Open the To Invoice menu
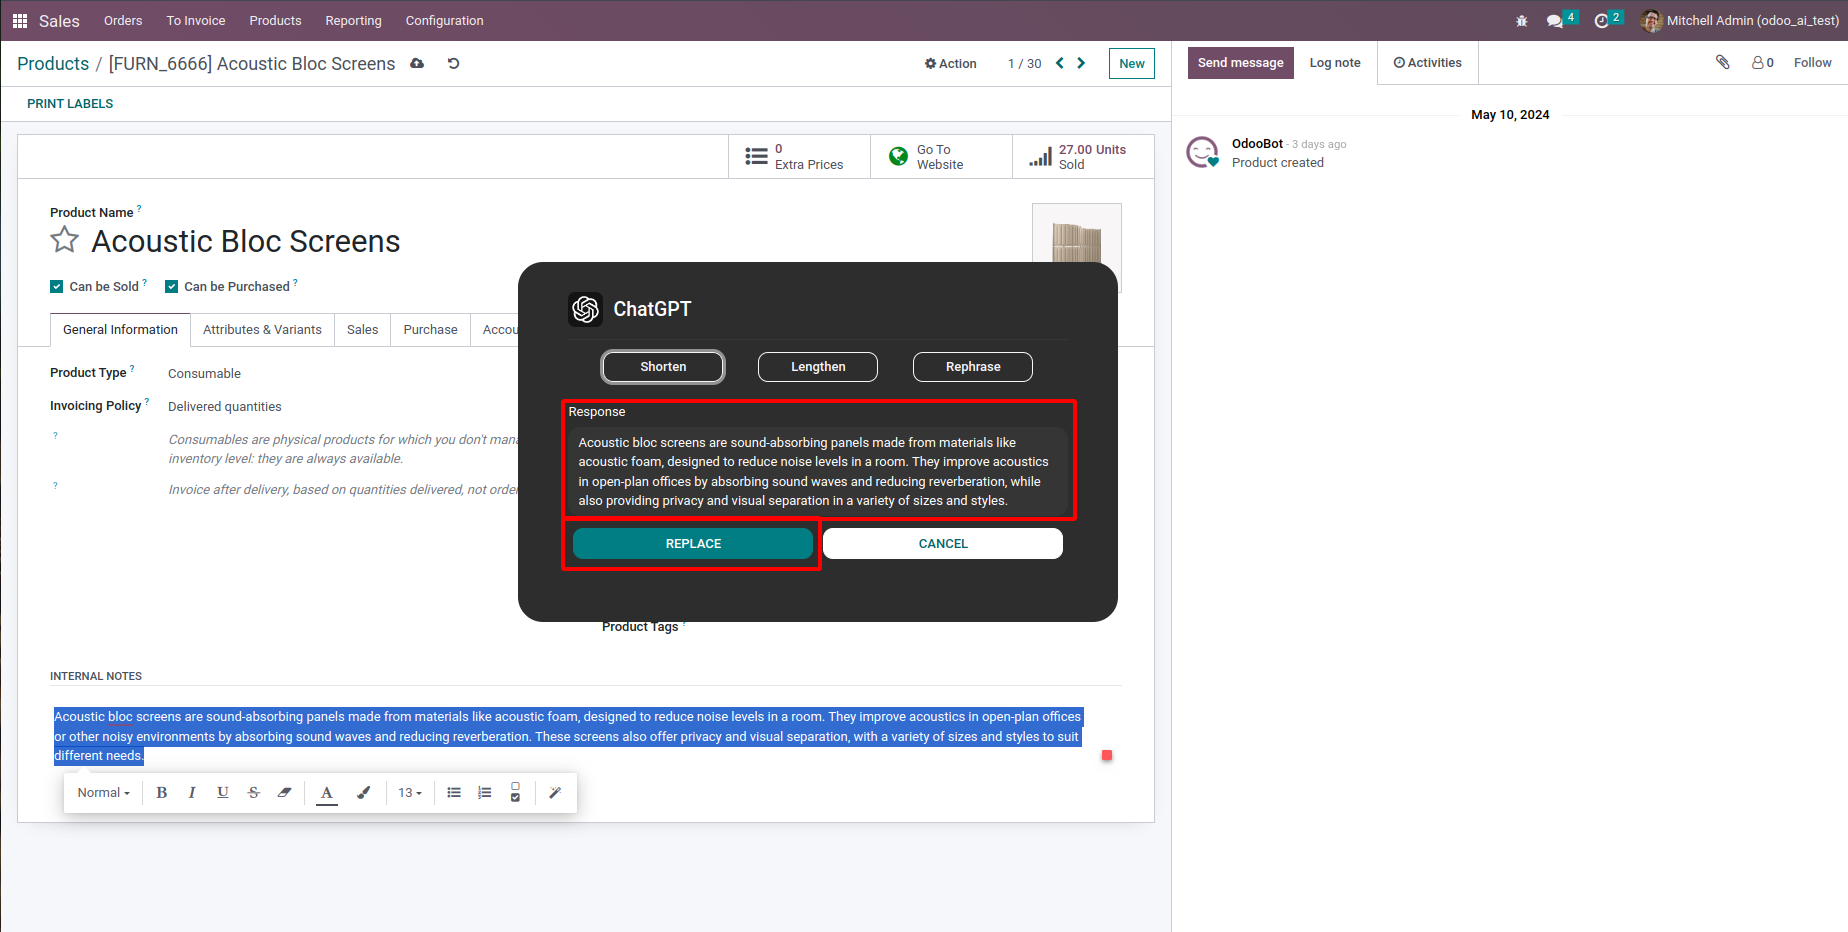The height and width of the screenshot is (932, 1848). point(196,21)
